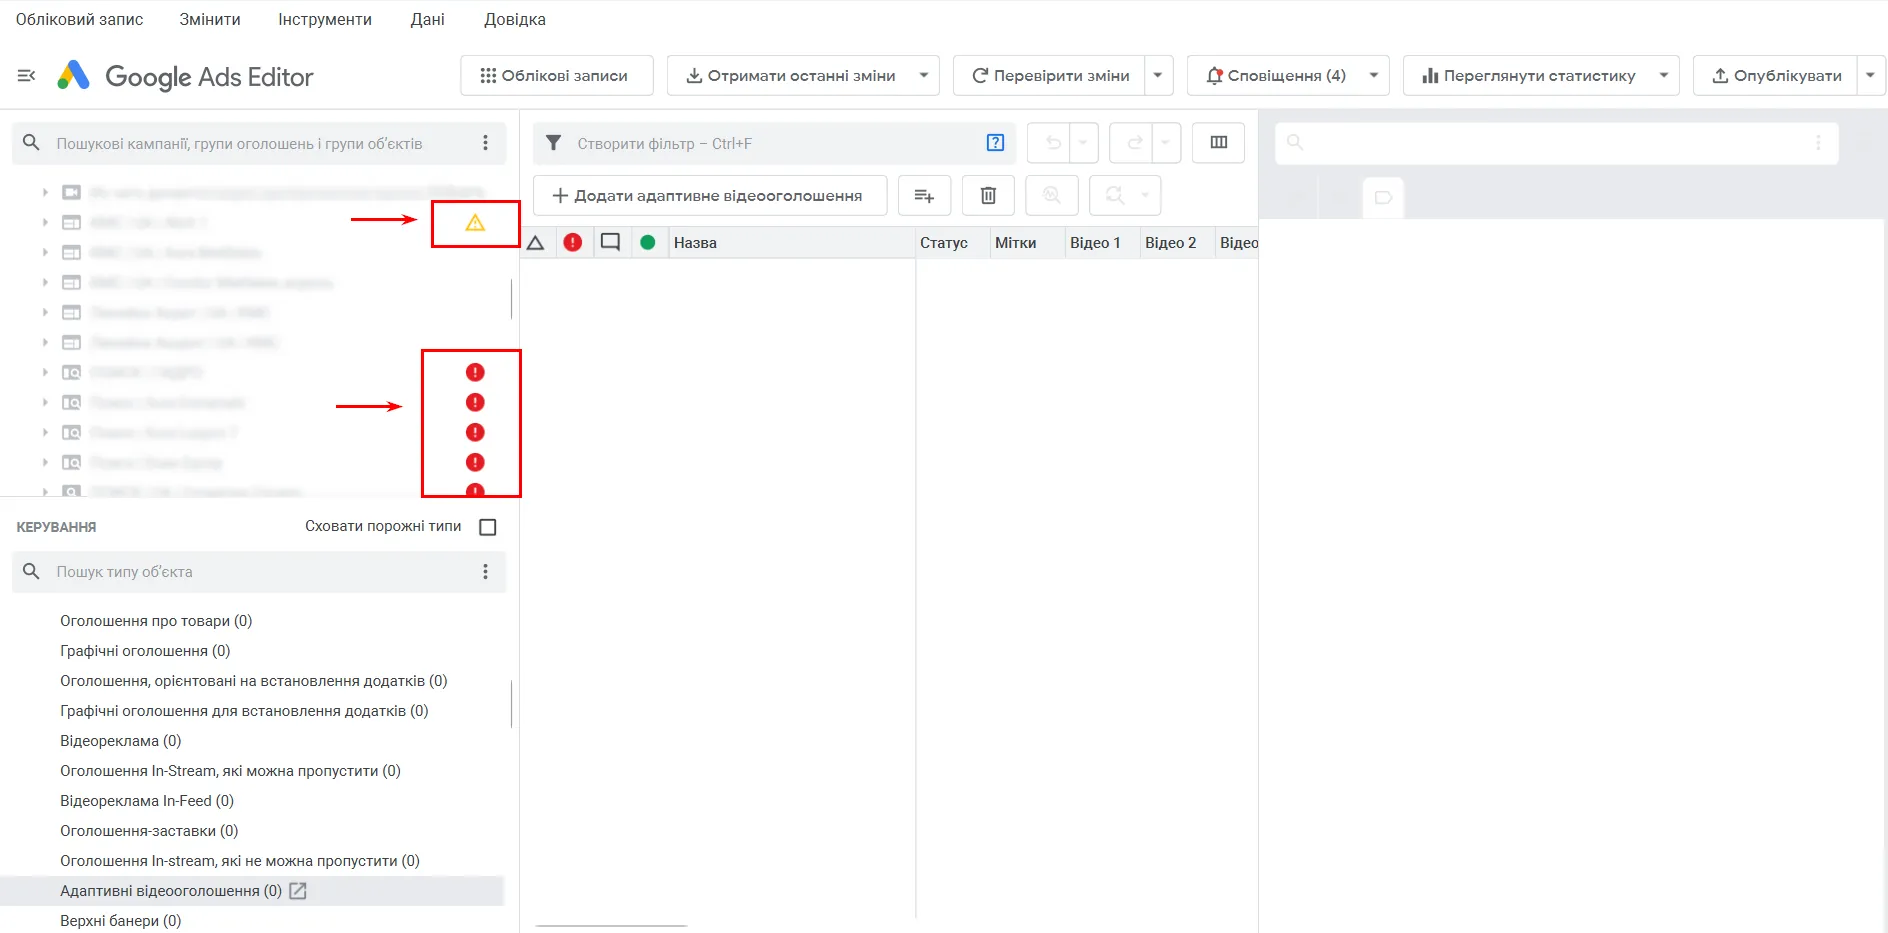Select Оголошення-заставки (0)
Viewport: 1888px width, 933px height.
tap(149, 831)
